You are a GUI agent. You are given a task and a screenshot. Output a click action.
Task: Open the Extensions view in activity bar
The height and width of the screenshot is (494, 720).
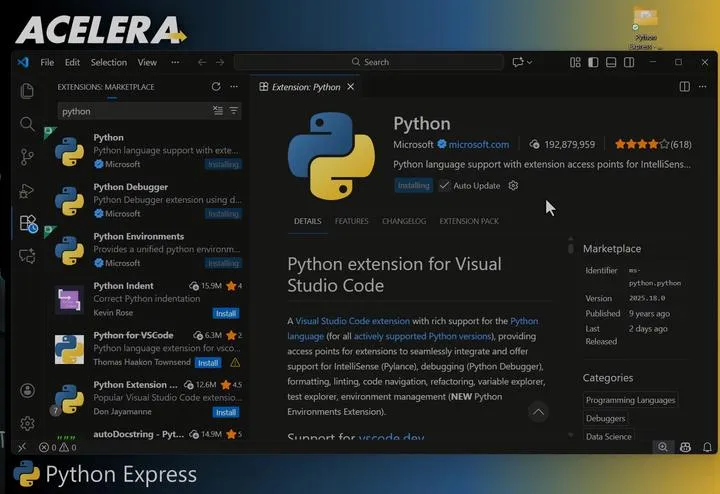click(28, 224)
